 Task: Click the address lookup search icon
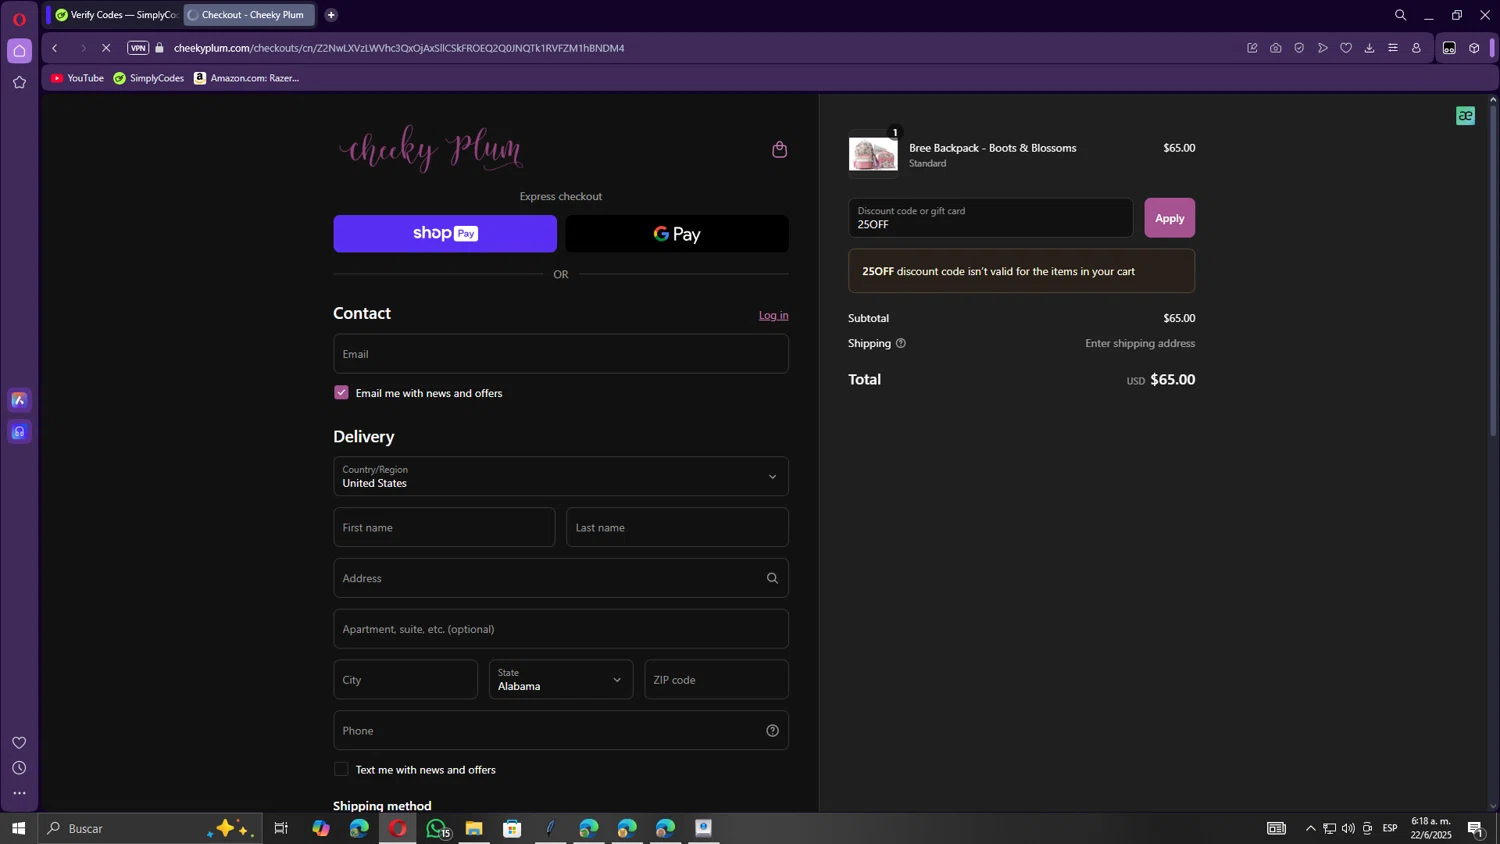772,578
